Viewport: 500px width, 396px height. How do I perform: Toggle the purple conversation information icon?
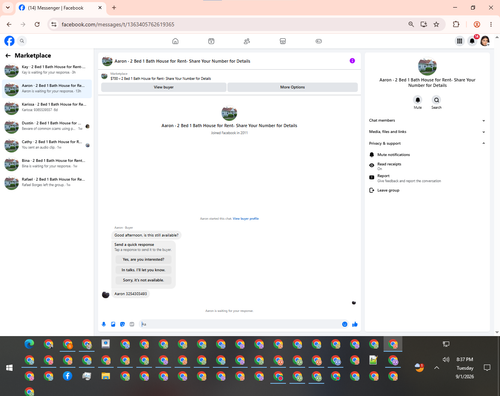[x=352, y=61]
